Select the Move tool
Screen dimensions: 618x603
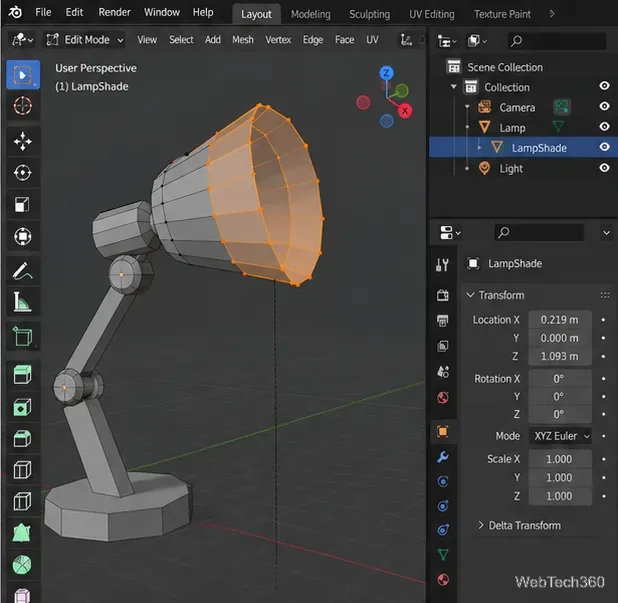(x=23, y=141)
